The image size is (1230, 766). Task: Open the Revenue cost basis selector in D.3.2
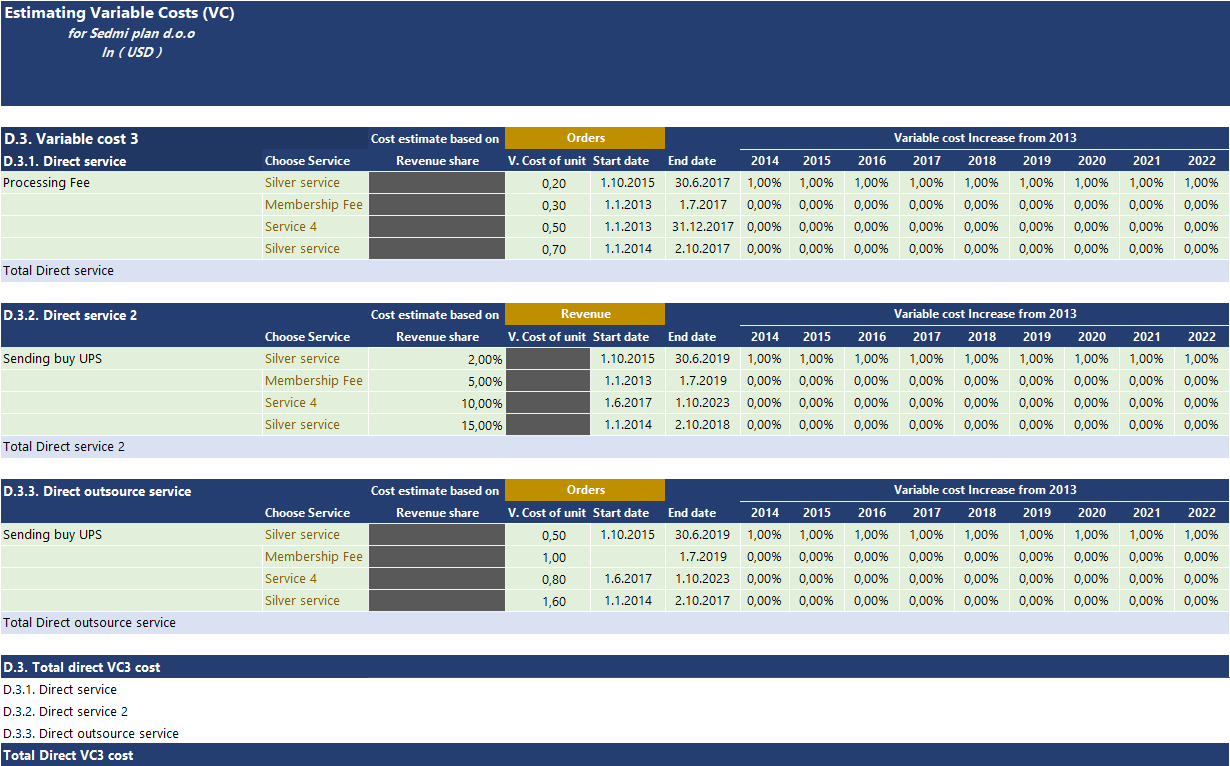pos(585,314)
